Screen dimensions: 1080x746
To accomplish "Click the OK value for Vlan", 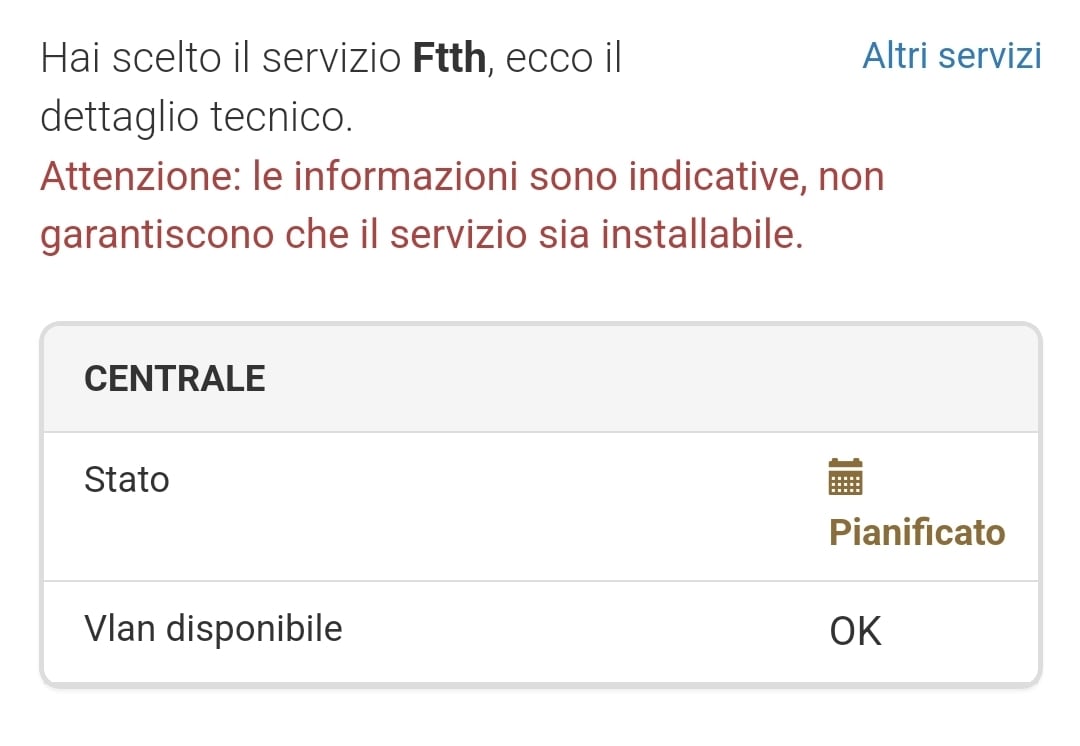I will pos(856,631).
